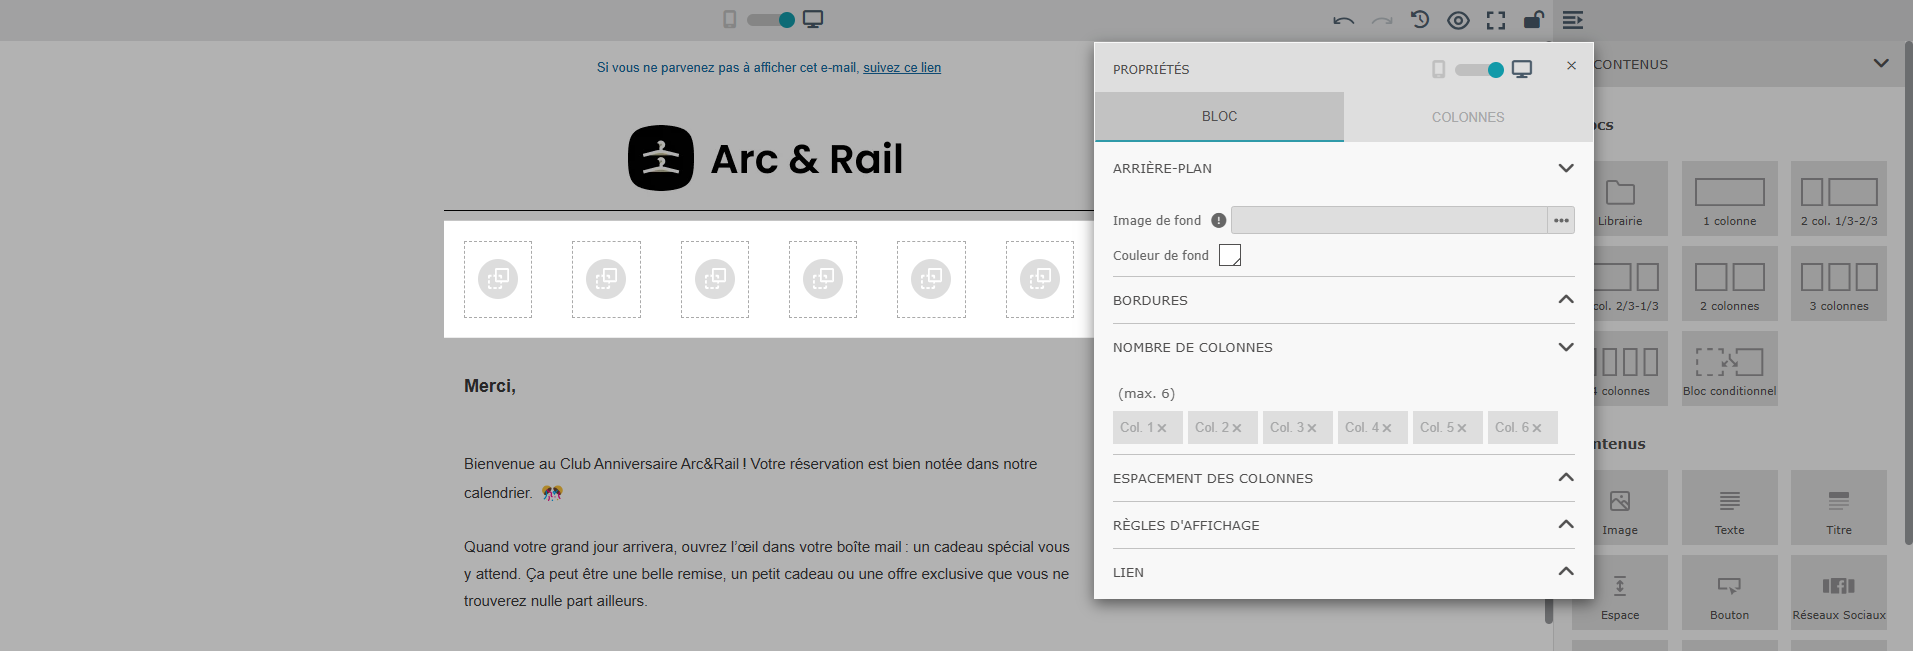Screen dimensions: 1913x651
Task: Remove Col. 6 tag
Action: [x=1537, y=428]
